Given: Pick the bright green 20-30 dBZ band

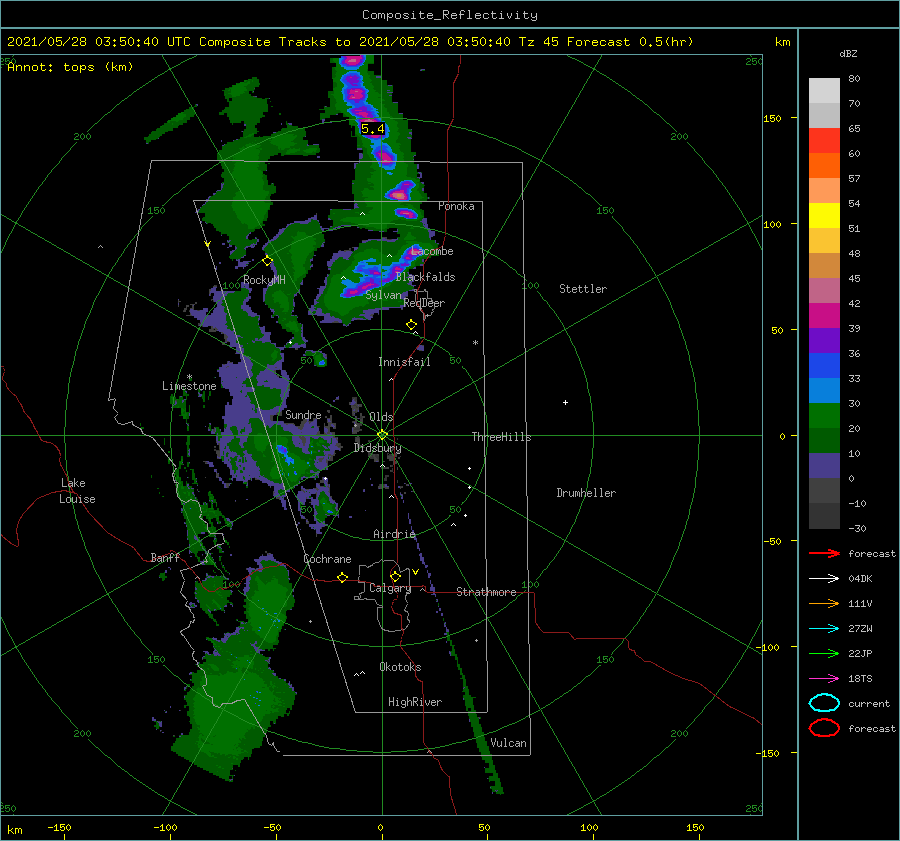Looking at the screenshot, I should point(824,416).
